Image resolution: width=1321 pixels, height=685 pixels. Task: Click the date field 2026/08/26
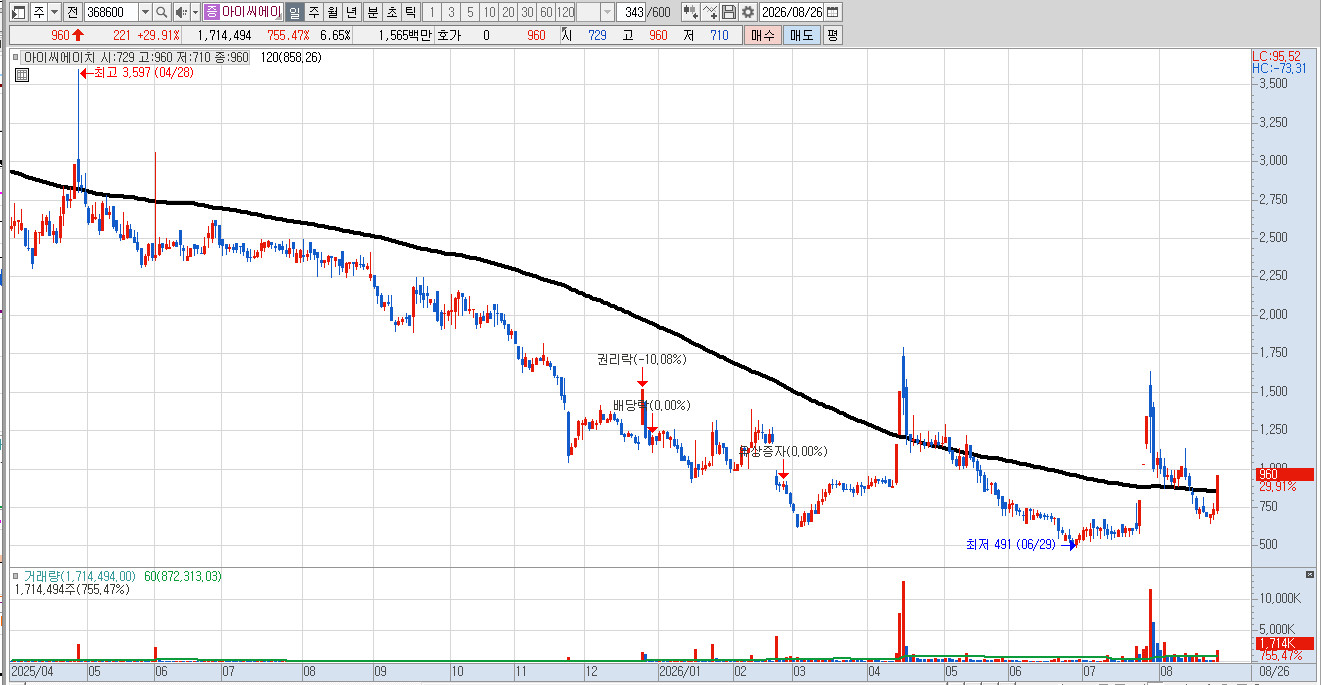click(x=792, y=12)
